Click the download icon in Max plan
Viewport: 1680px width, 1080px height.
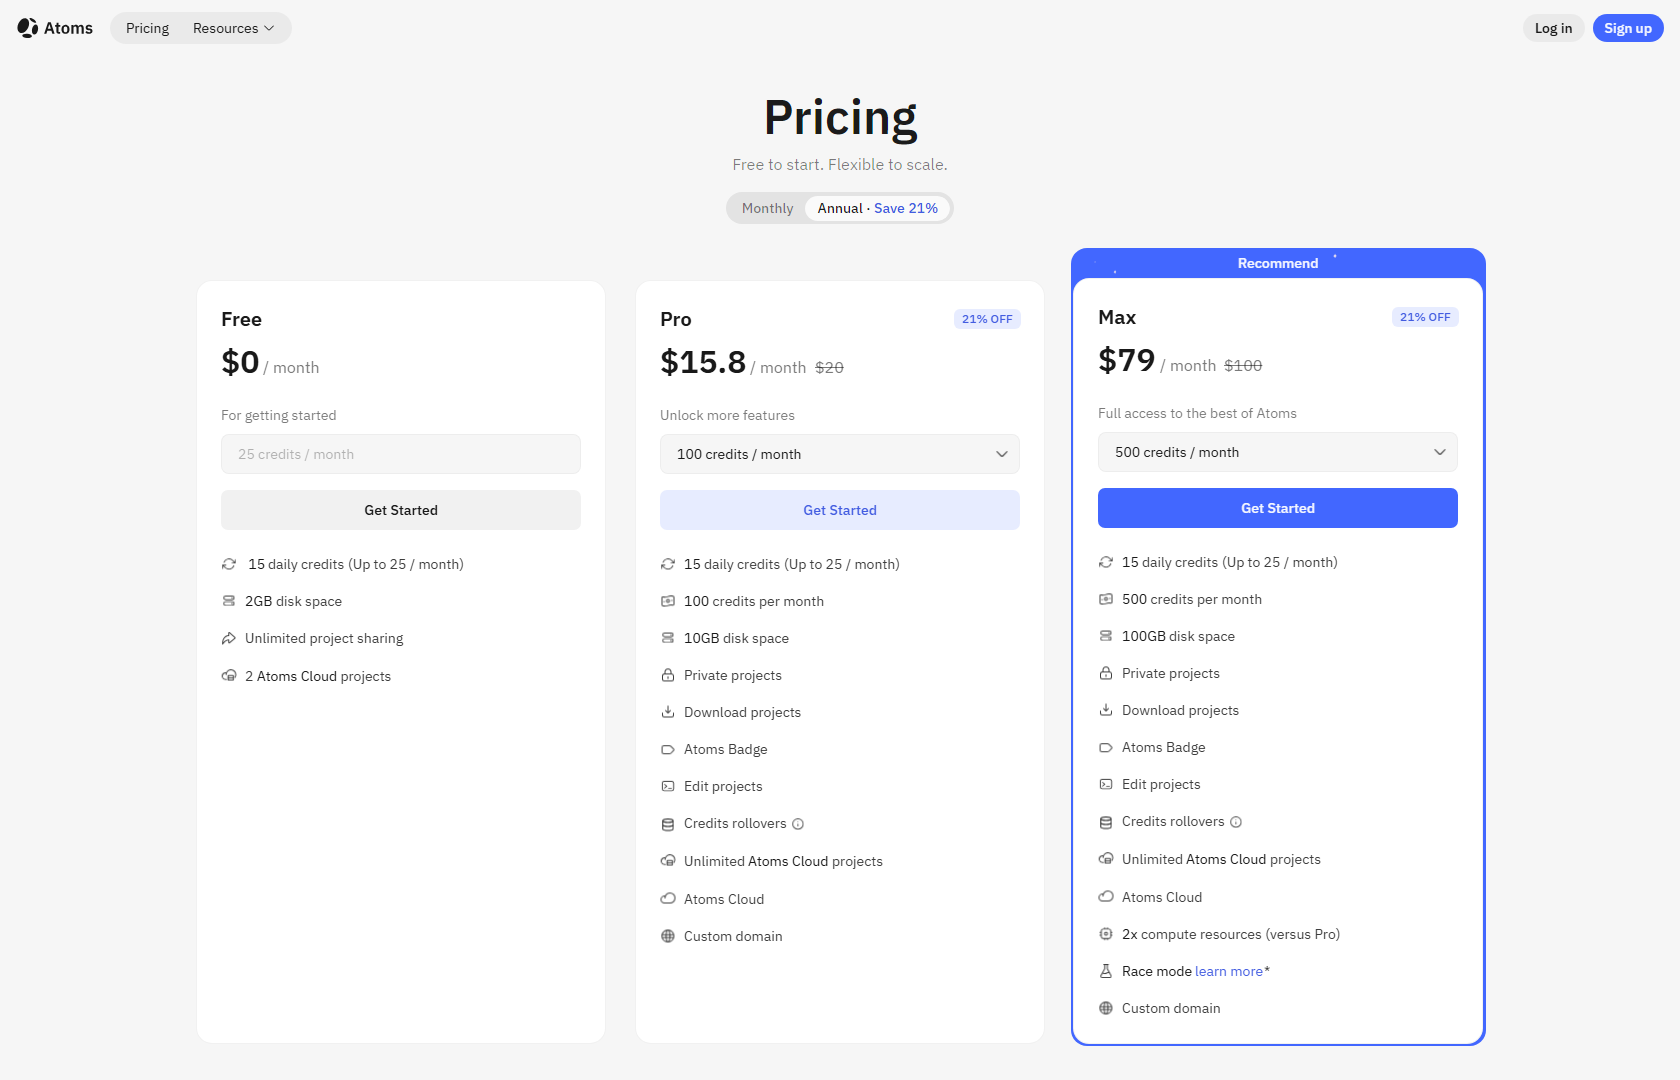pyautogui.click(x=1106, y=710)
